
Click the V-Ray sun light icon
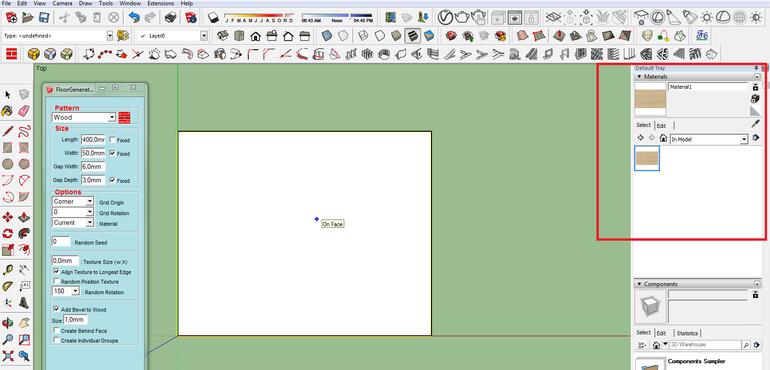pyautogui.click(x=707, y=18)
